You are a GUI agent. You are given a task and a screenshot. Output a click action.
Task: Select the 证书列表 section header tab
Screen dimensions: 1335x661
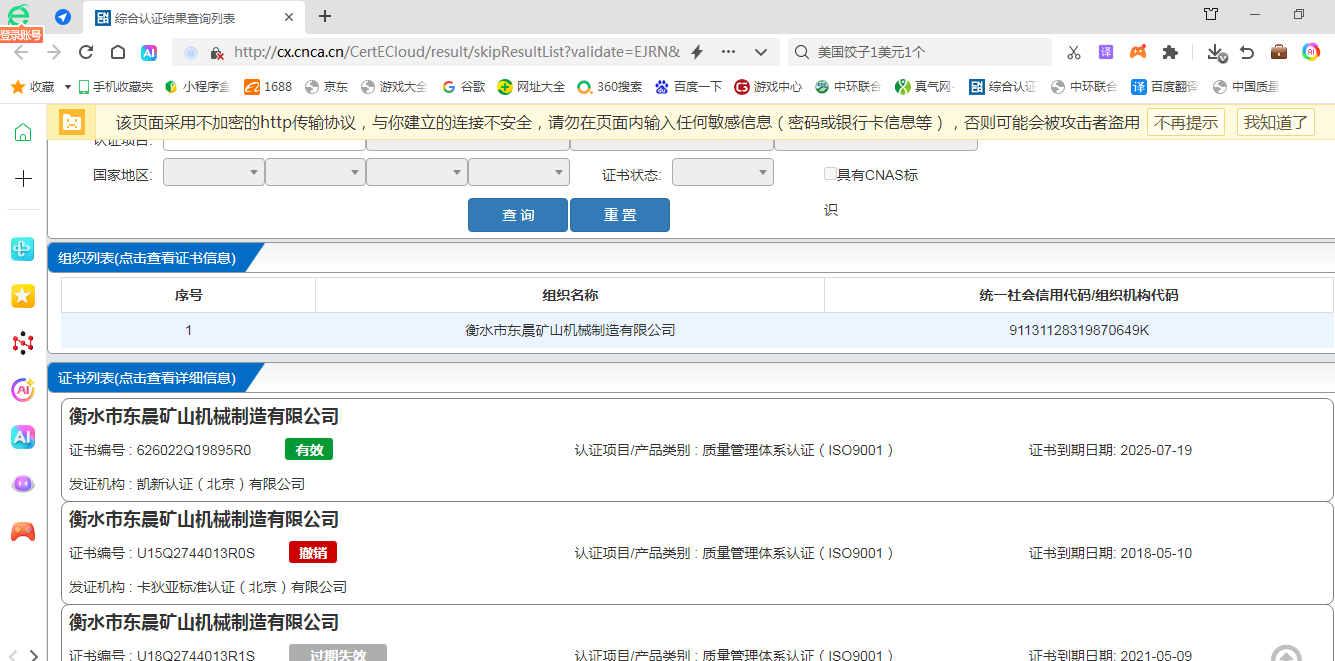[148, 378]
